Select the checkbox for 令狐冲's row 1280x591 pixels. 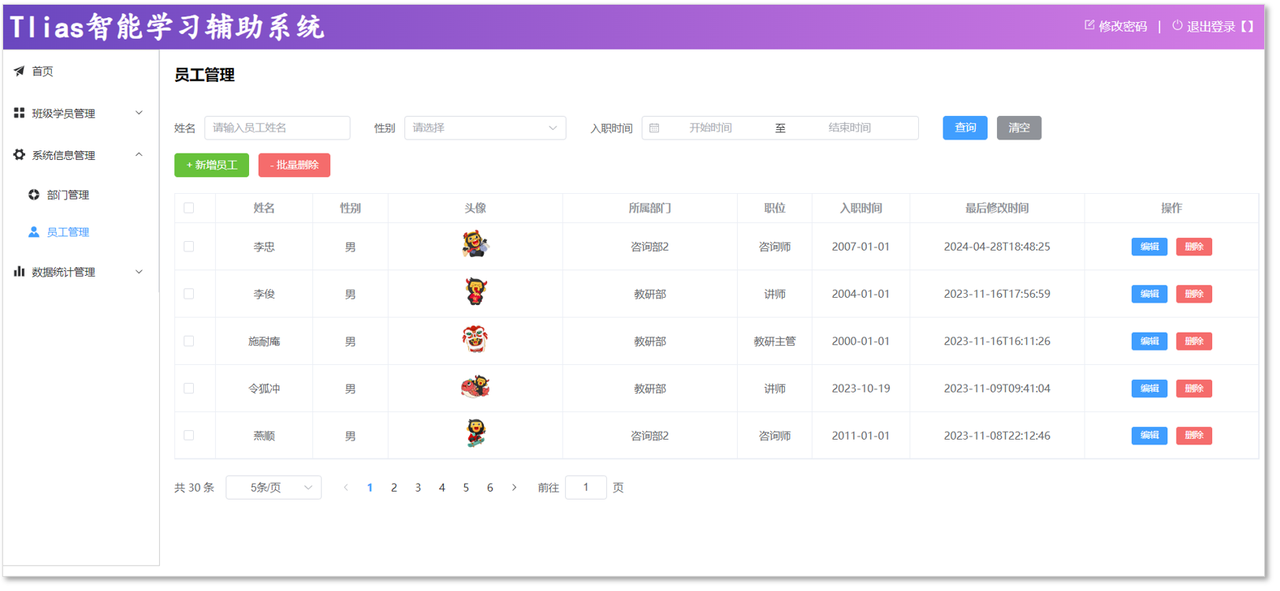coord(189,388)
